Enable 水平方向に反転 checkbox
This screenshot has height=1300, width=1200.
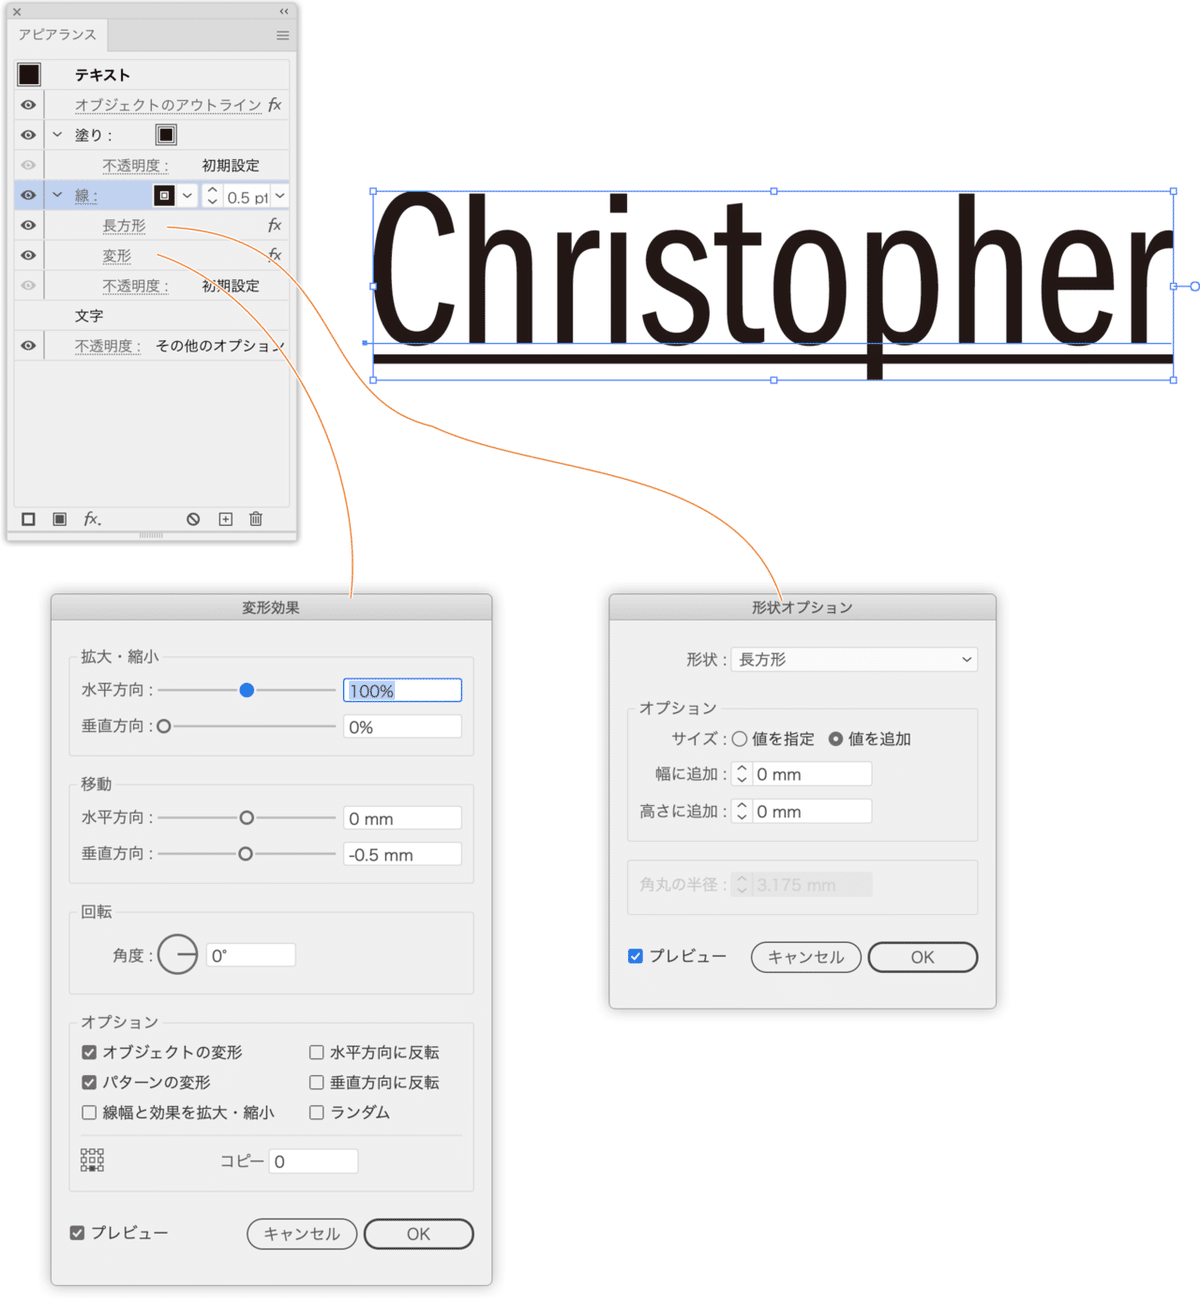[316, 1052]
